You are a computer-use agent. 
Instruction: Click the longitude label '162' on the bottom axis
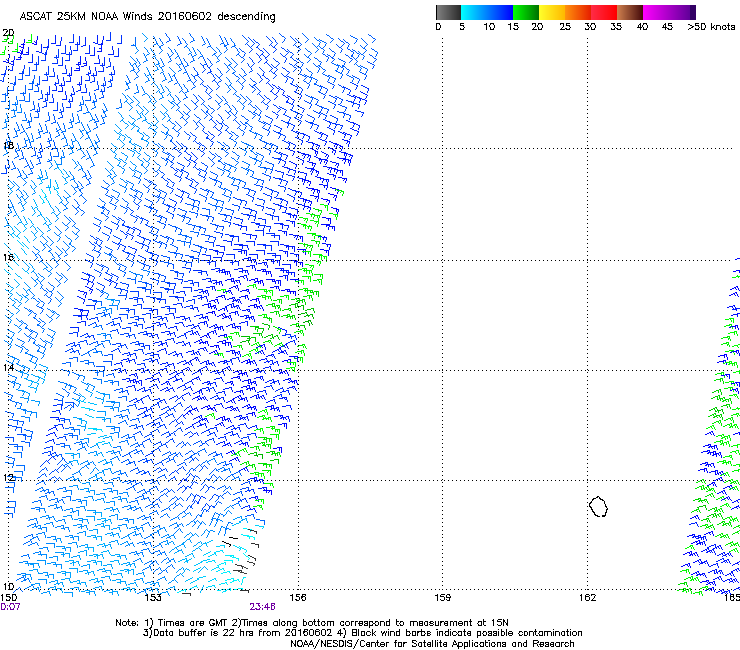(587, 598)
